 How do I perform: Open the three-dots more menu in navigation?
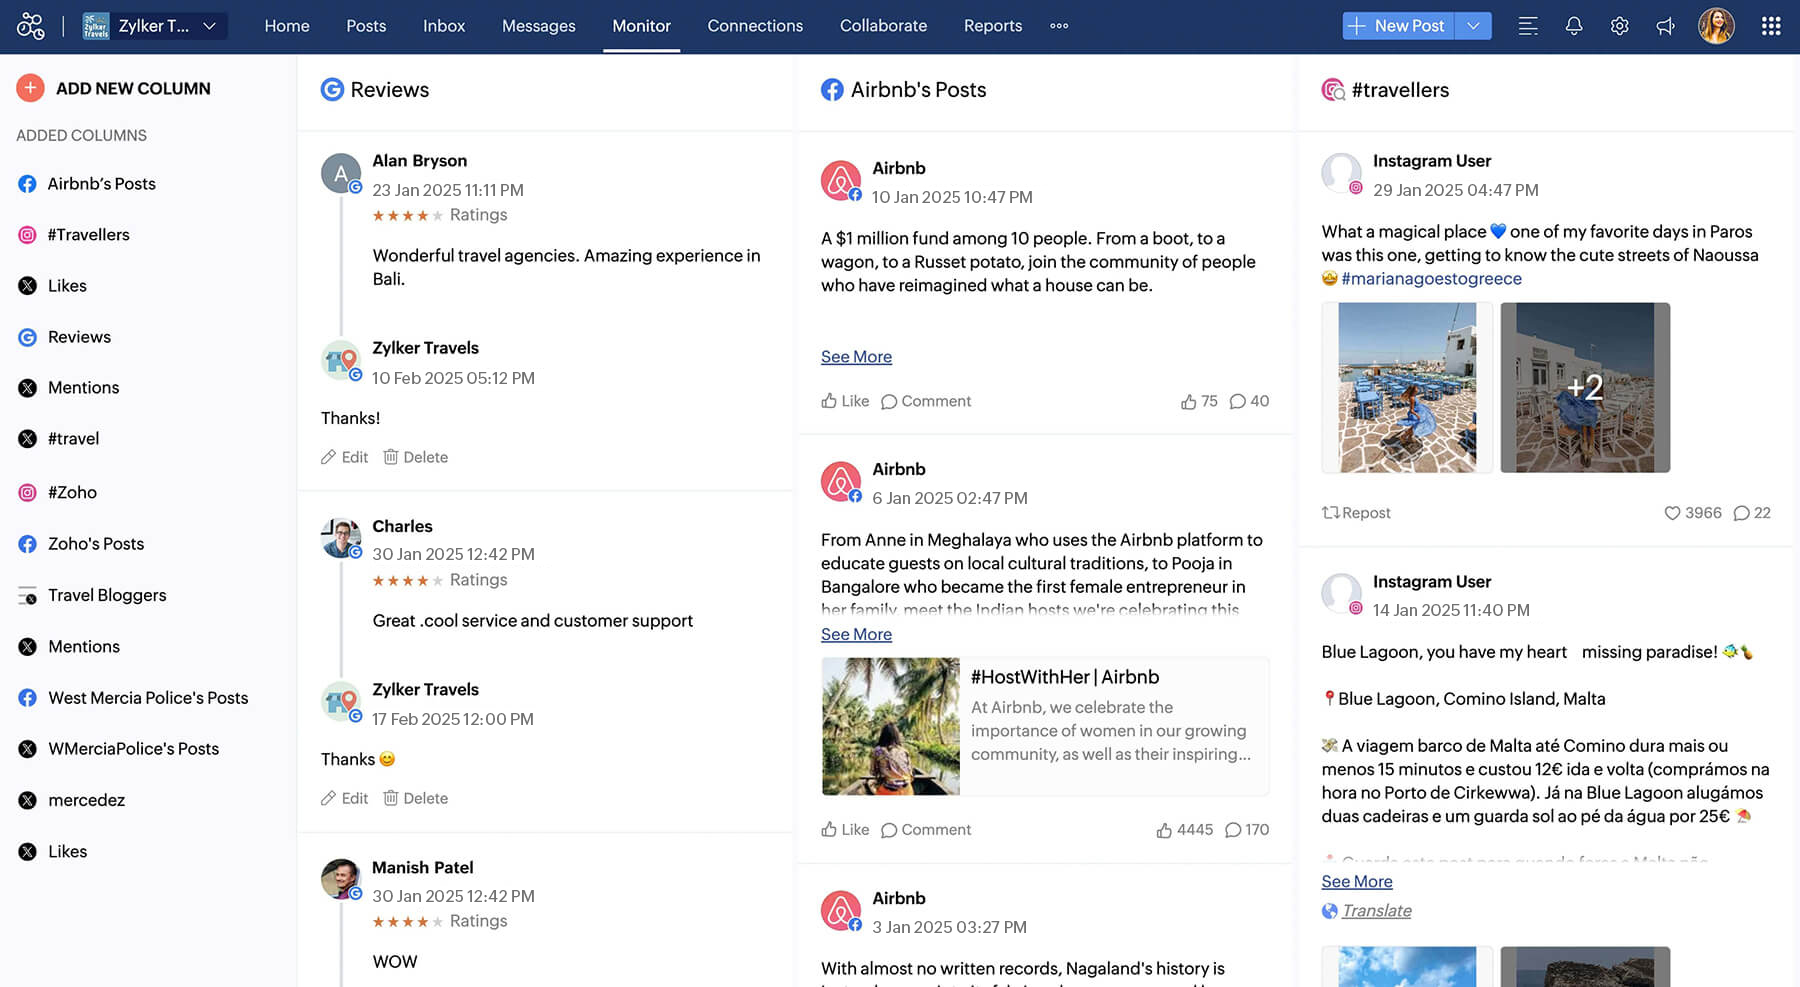[x=1059, y=26]
